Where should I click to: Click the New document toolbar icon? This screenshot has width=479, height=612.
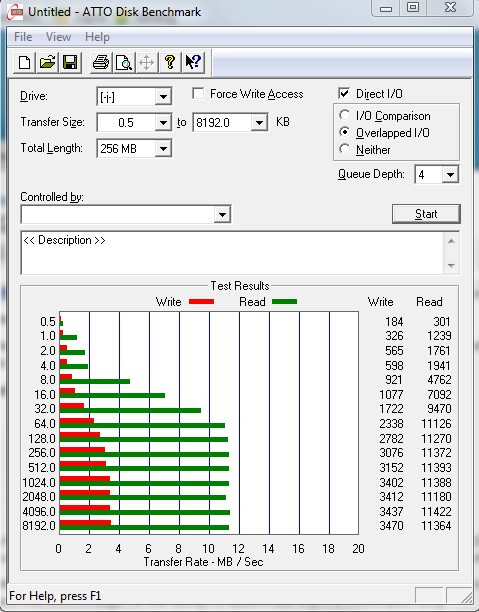pyautogui.click(x=24, y=62)
